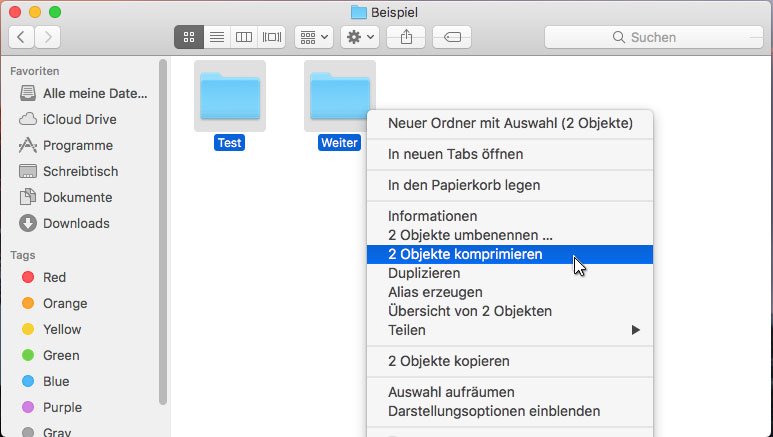
Task: Click the Weiter folder name label
Action: click(339, 143)
